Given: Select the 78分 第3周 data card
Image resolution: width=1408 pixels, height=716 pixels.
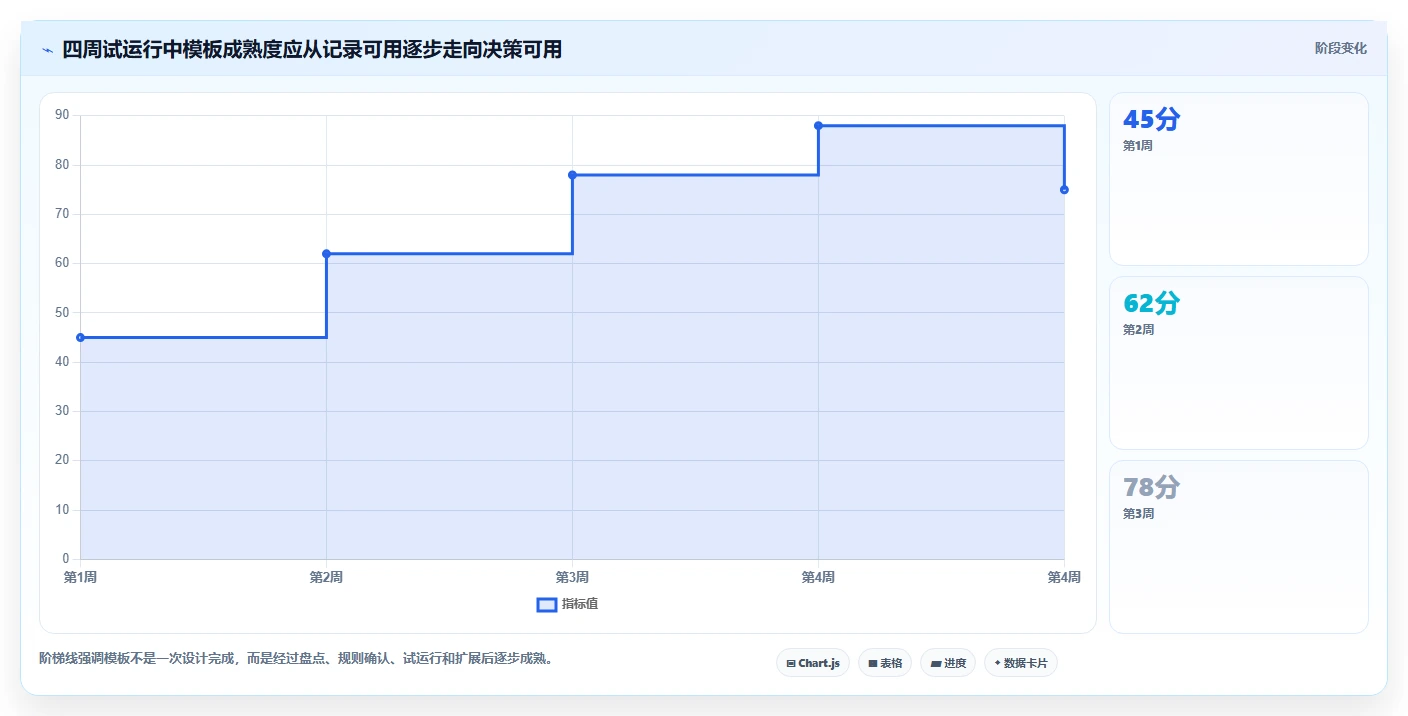Looking at the screenshot, I should pyautogui.click(x=1239, y=547).
